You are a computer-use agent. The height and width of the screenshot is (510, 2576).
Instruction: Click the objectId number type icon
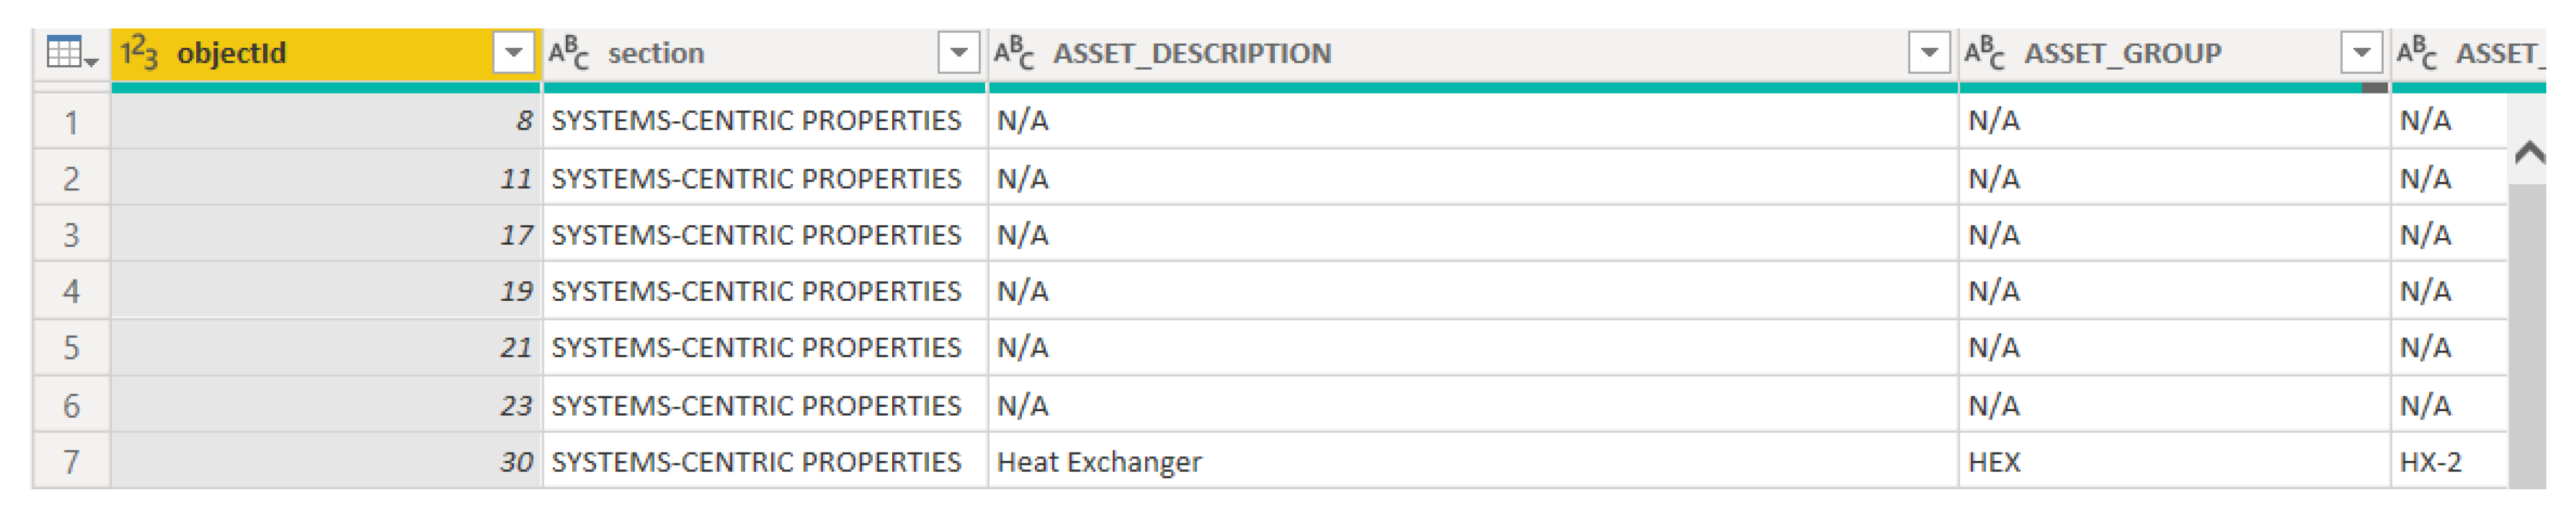(139, 53)
